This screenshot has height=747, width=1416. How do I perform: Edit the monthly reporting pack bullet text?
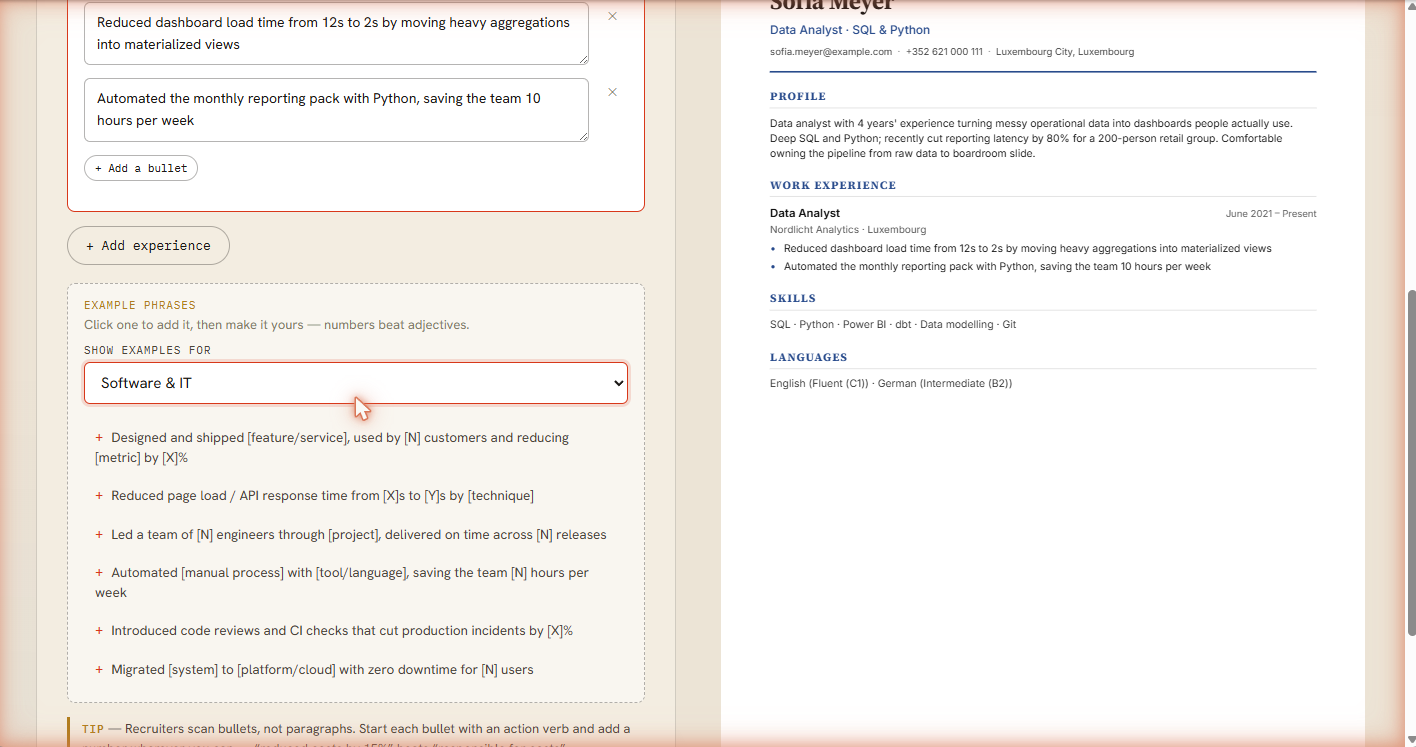[x=336, y=110]
